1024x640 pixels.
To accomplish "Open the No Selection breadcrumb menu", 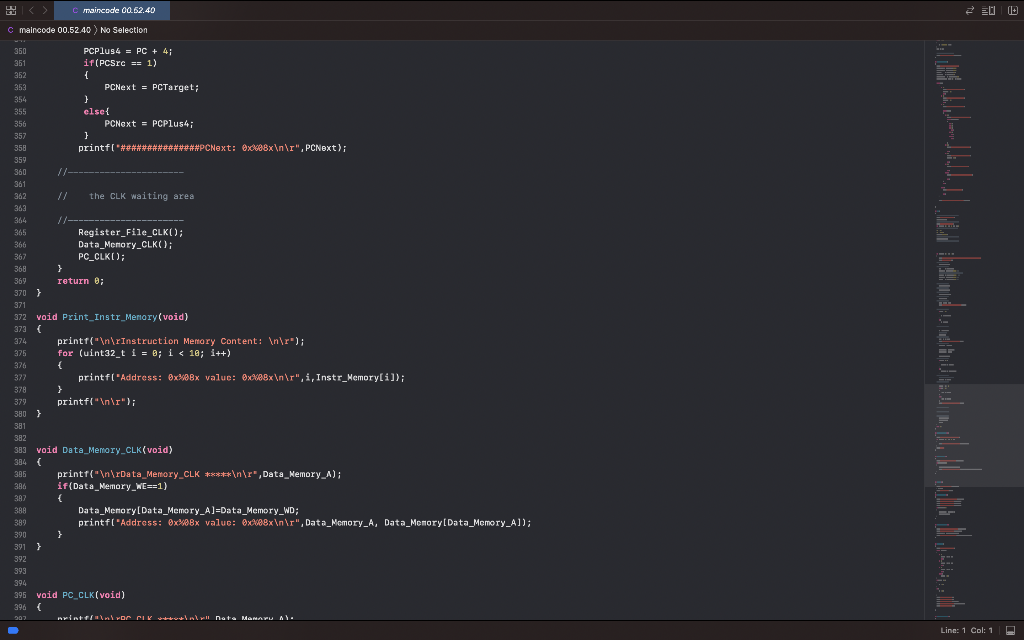I will point(123,30).
